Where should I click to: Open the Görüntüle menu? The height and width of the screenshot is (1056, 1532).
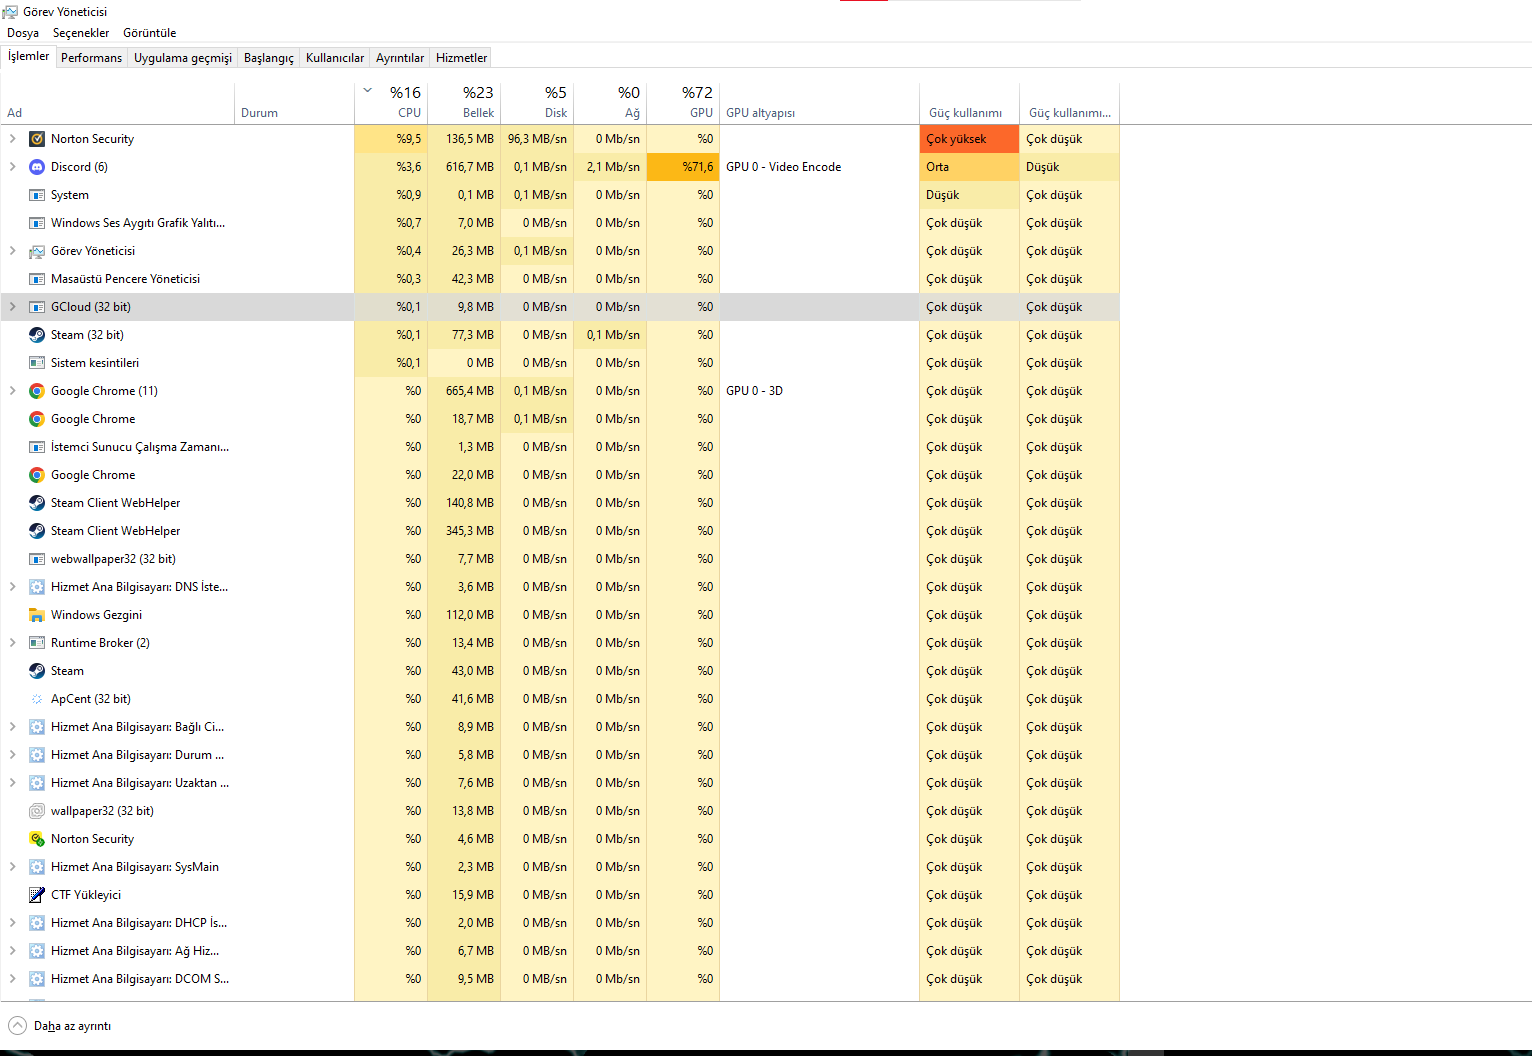click(149, 33)
